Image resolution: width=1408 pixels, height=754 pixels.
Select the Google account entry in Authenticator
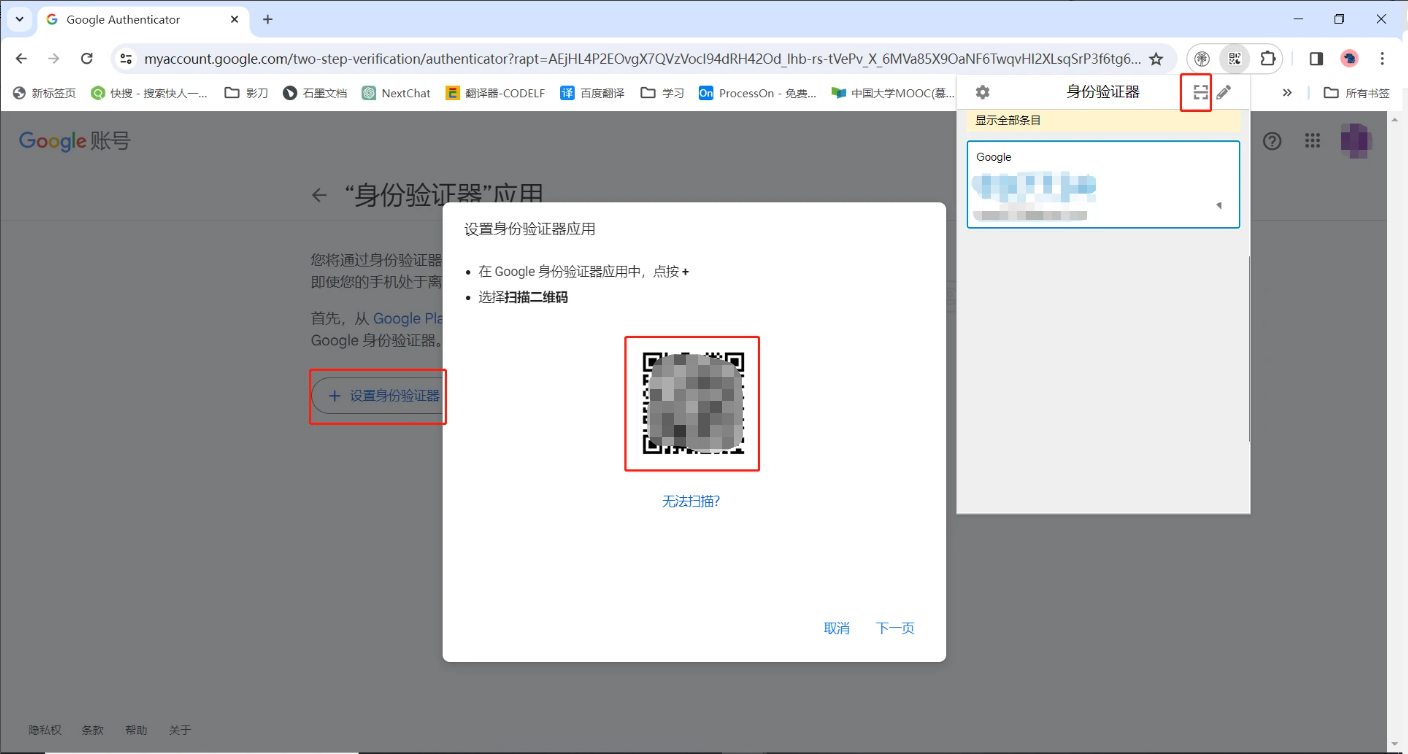pos(1102,184)
